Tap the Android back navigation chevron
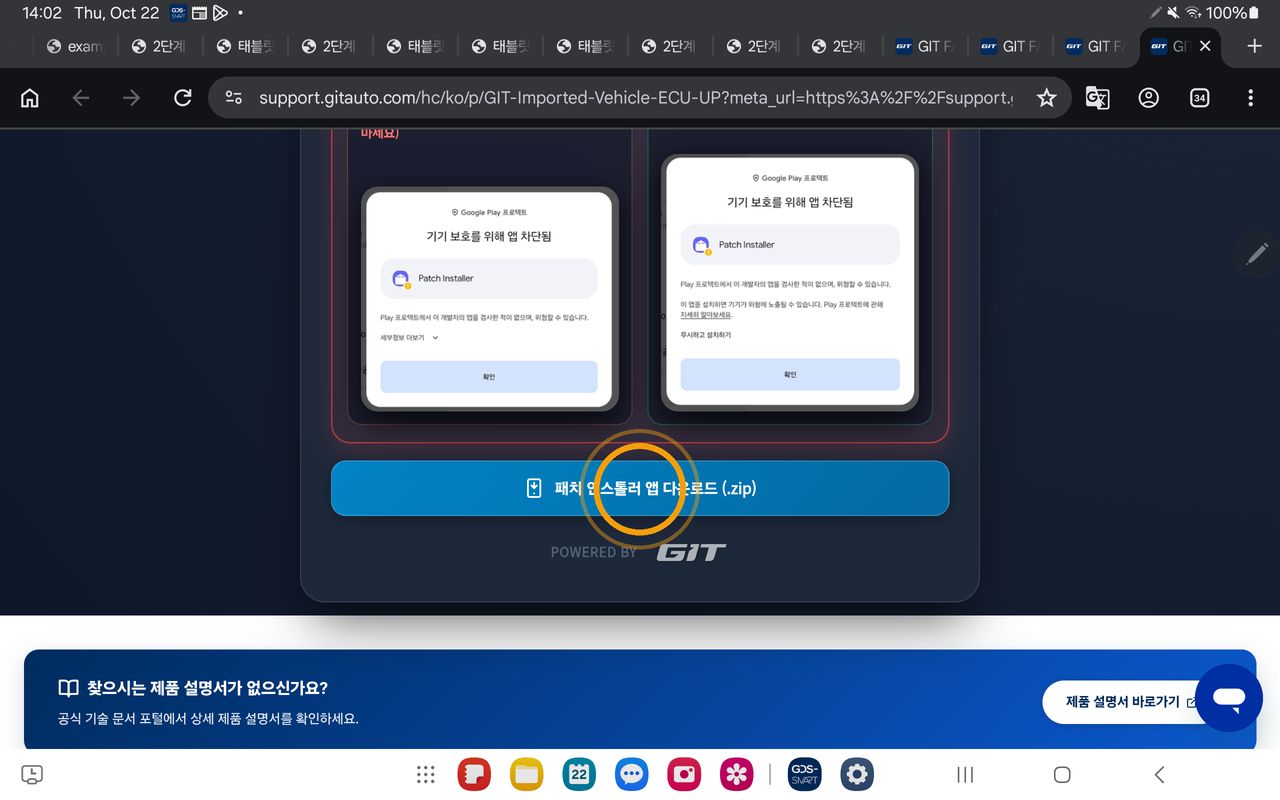The height and width of the screenshot is (800, 1280). [x=1159, y=774]
